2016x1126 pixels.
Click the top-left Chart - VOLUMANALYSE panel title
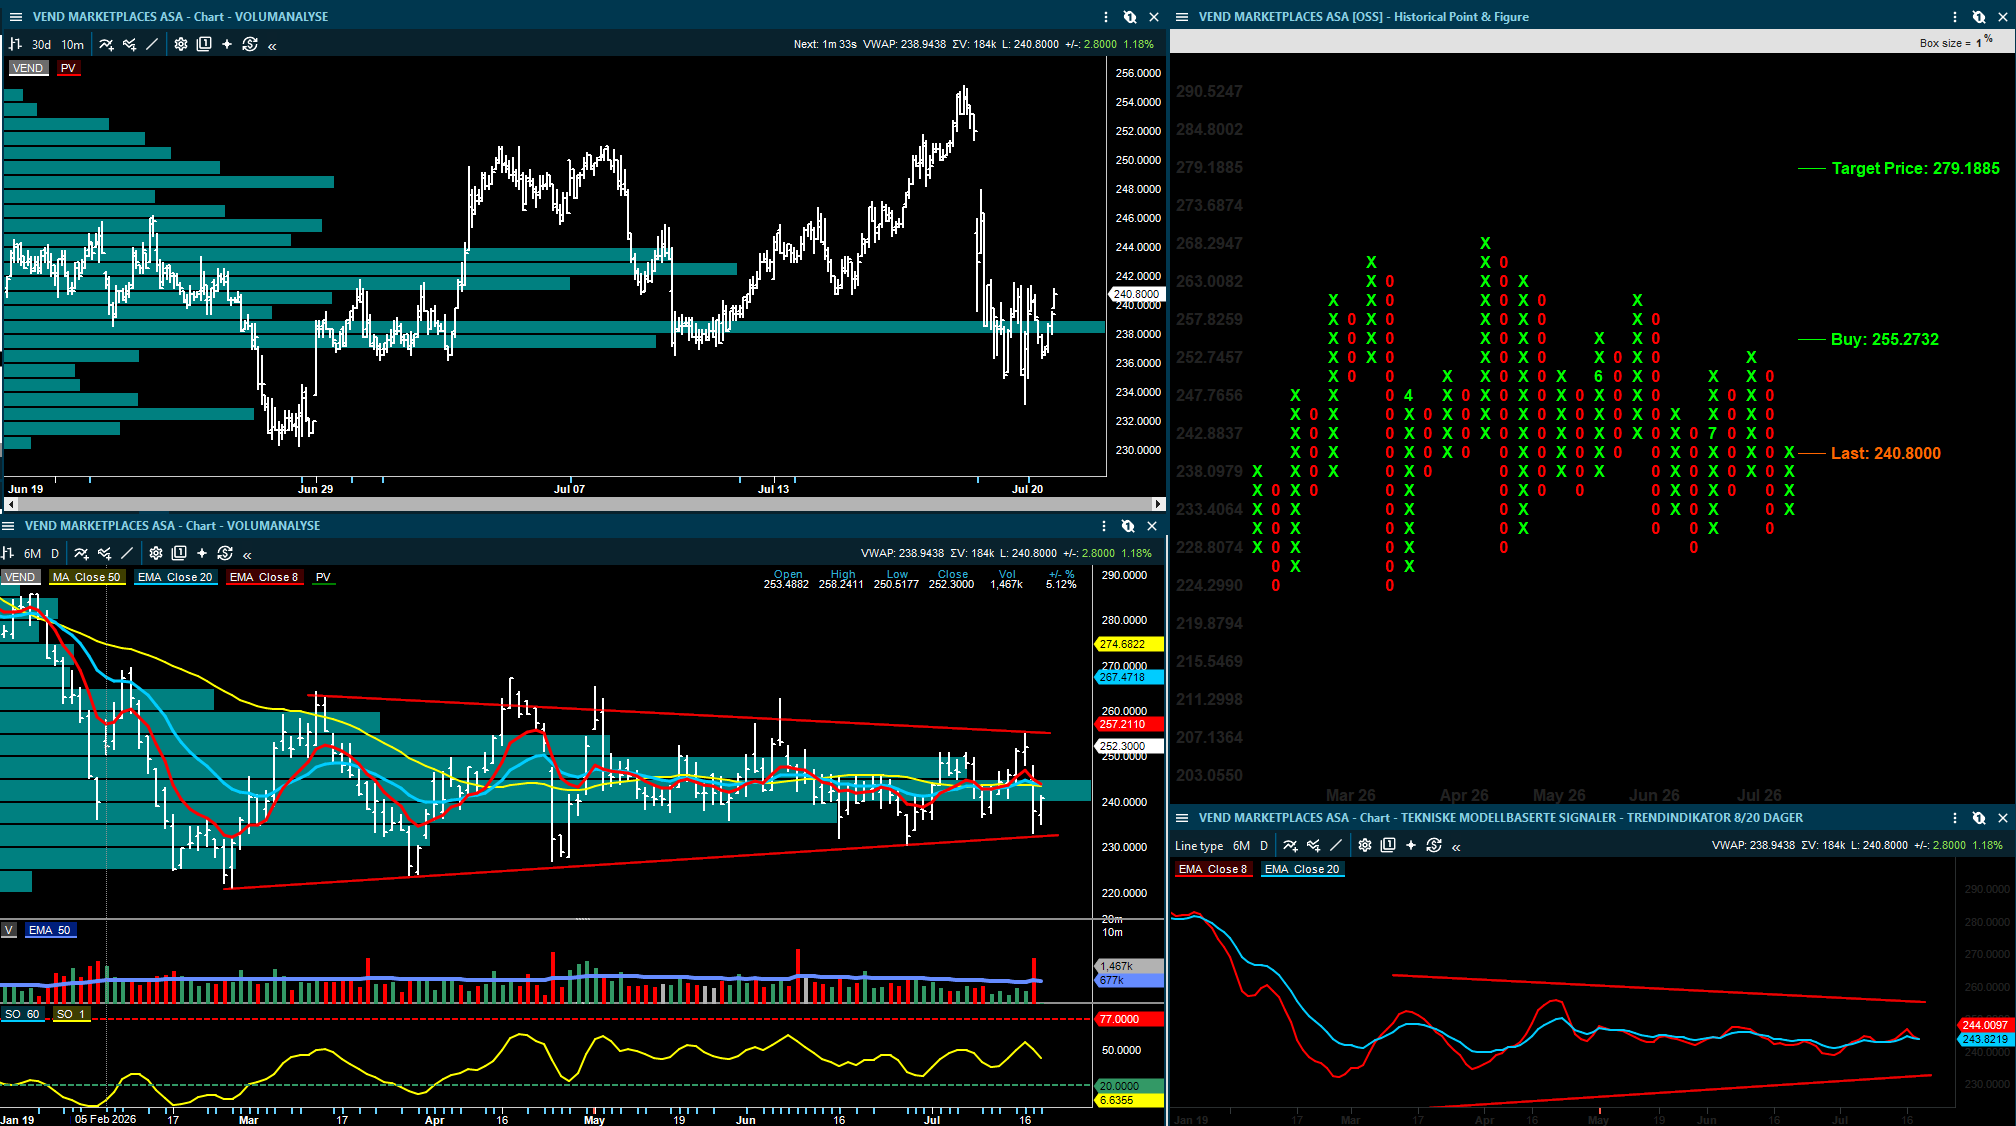point(180,17)
